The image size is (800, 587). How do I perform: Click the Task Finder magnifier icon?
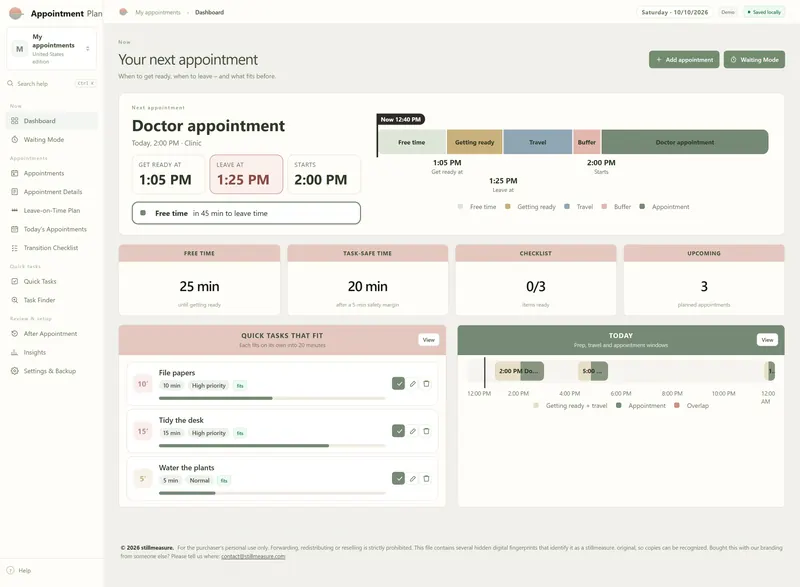14,300
